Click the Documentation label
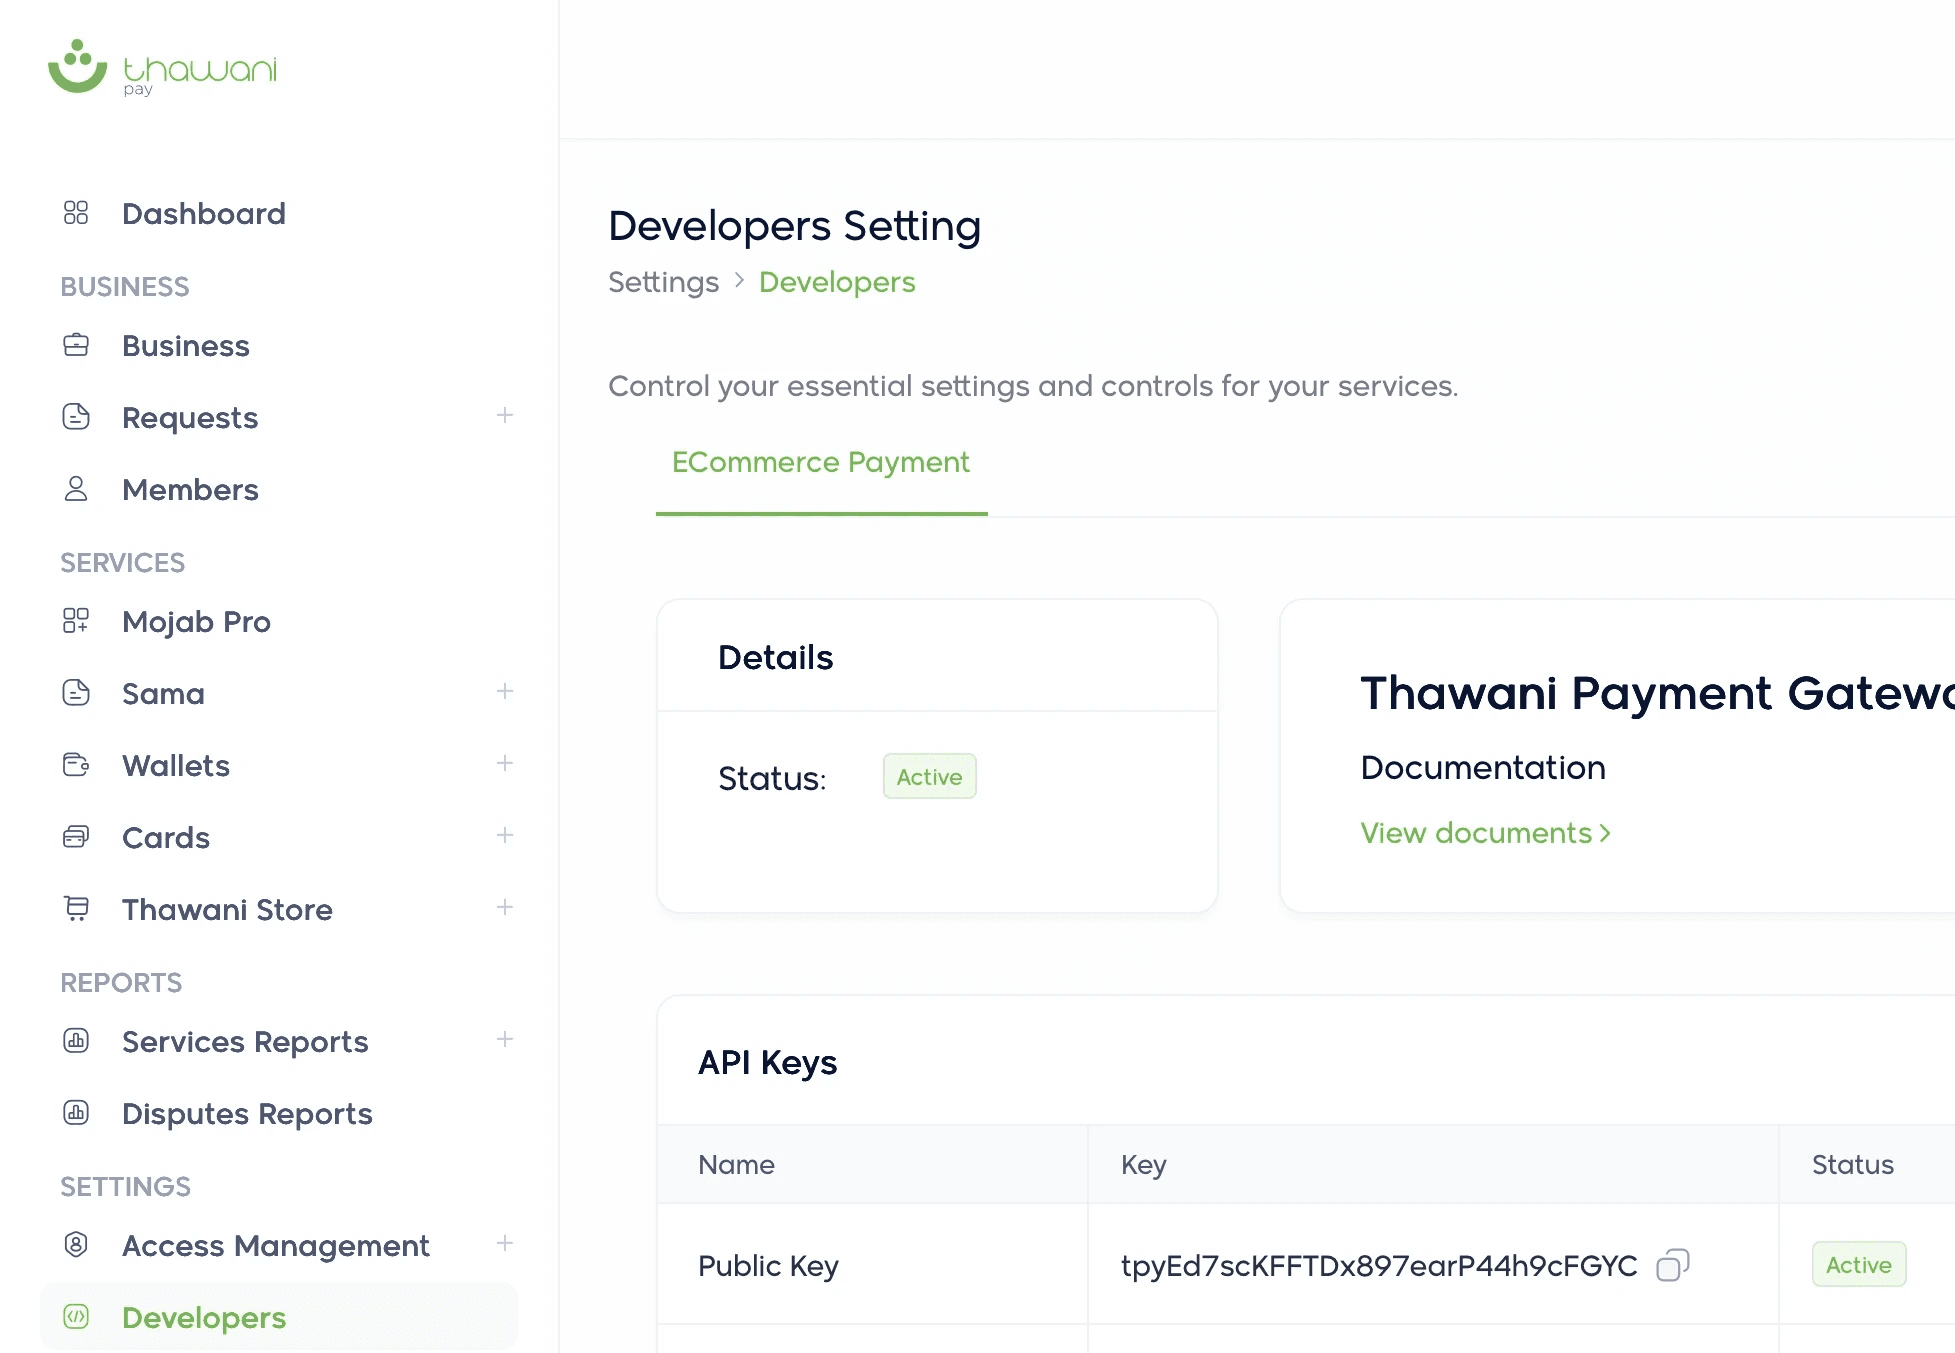Image resolution: width=1955 pixels, height=1353 pixels. pos(1483,767)
